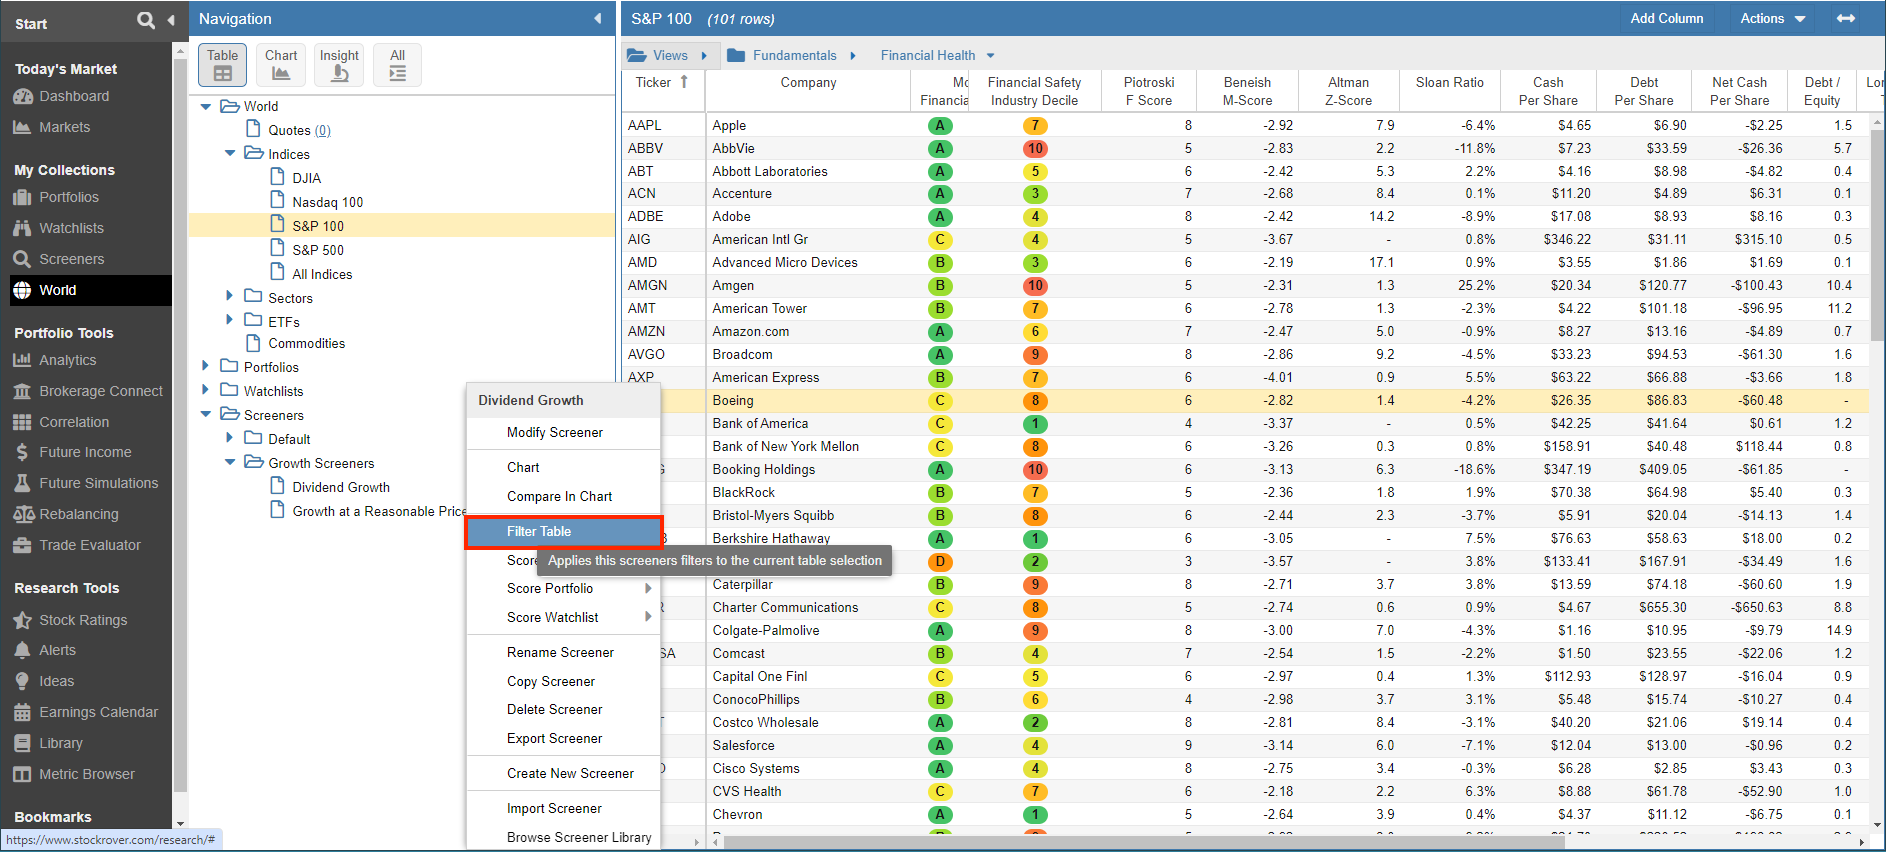Collapse the Screeners tree folder

(x=205, y=414)
